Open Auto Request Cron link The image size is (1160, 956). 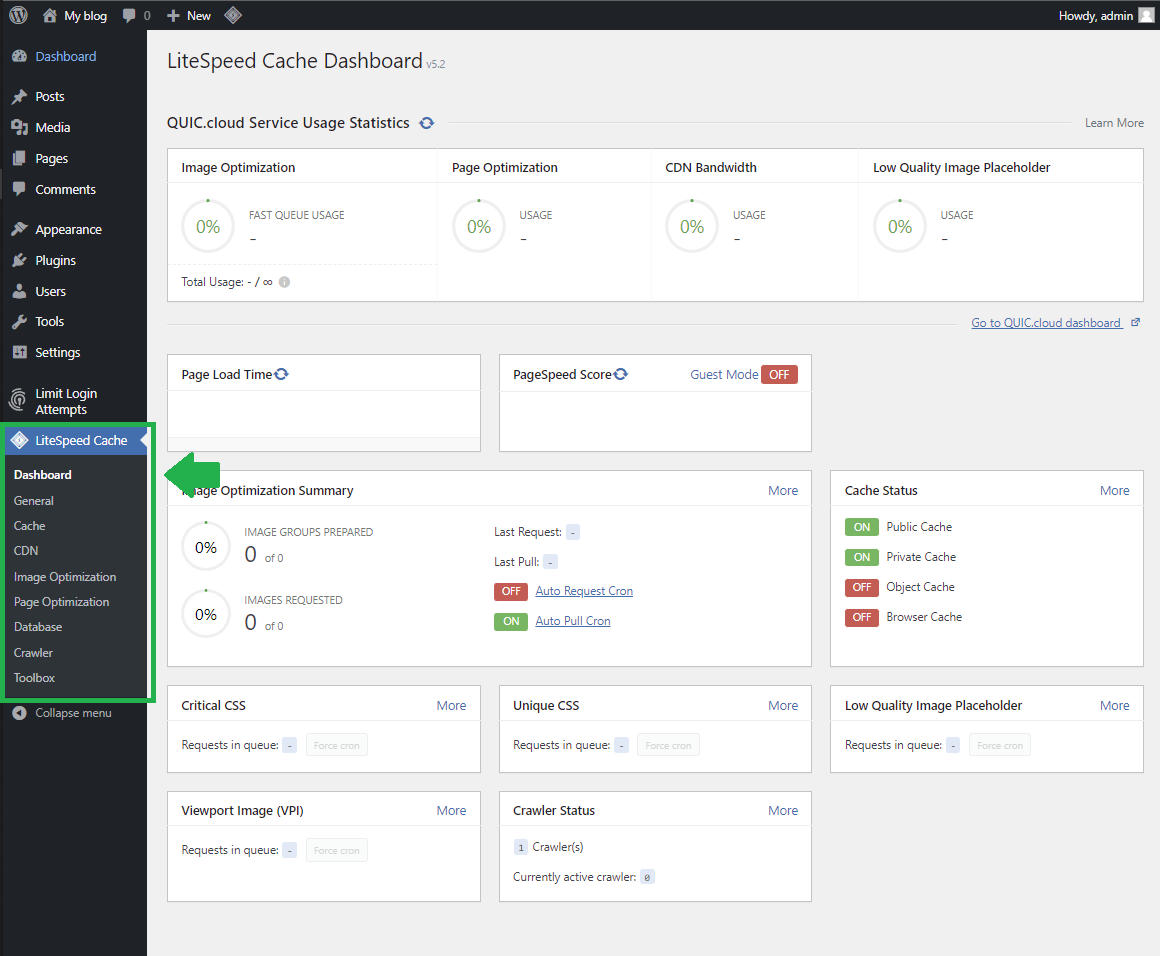click(x=584, y=591)
